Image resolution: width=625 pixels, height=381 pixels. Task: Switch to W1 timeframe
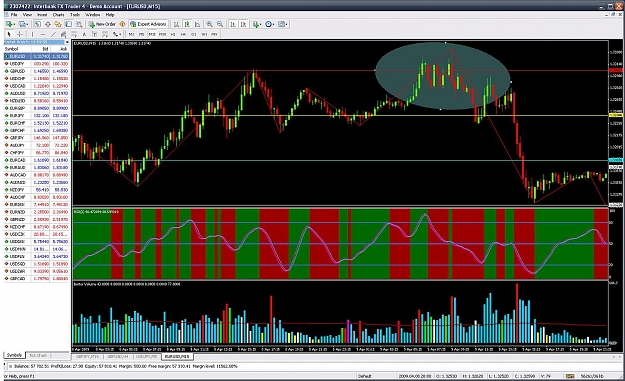pyautogui.click(x=204, y=34)
